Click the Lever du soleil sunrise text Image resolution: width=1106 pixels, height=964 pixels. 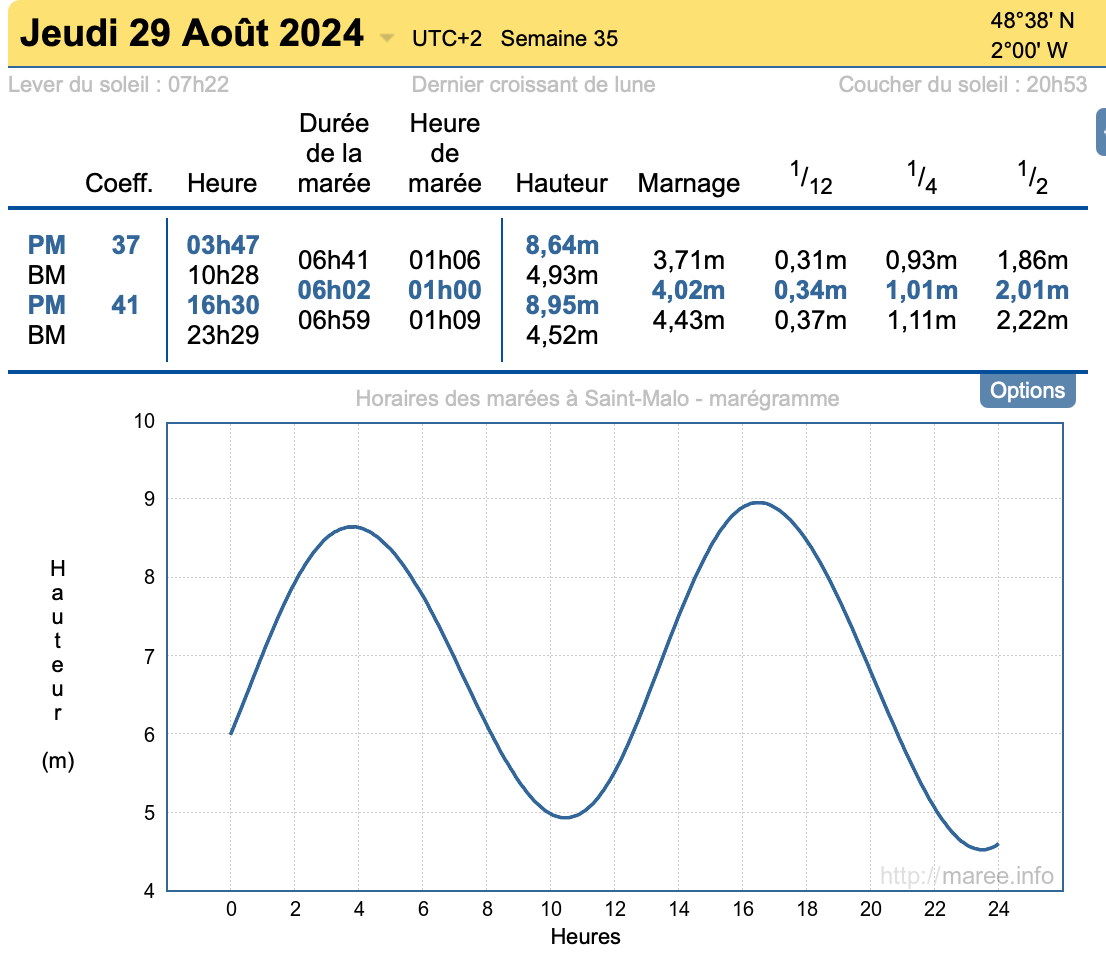tap(118, 84)
